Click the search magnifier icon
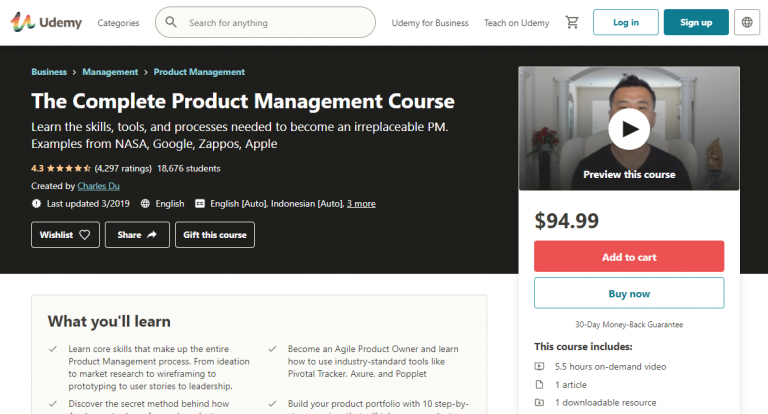 point(171,22)
